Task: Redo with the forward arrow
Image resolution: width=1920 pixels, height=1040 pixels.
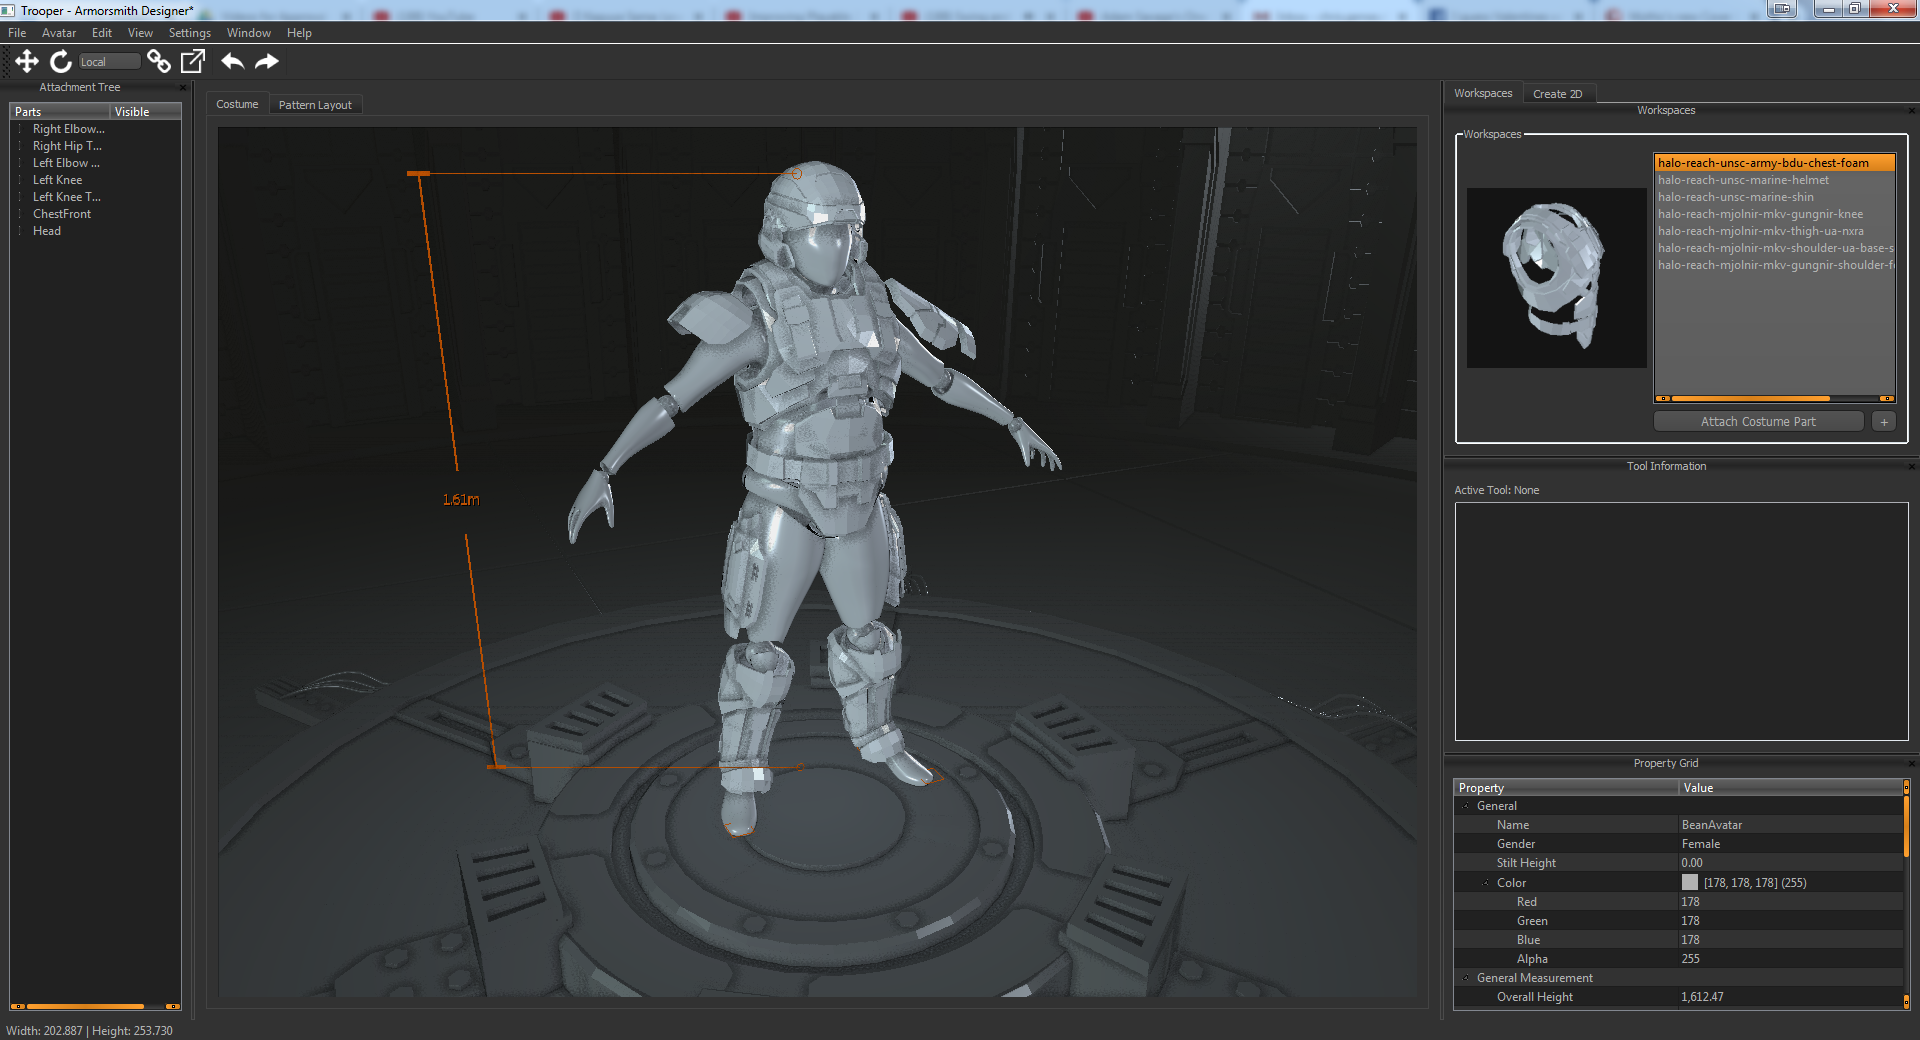Action: click(x=266, y=62)
